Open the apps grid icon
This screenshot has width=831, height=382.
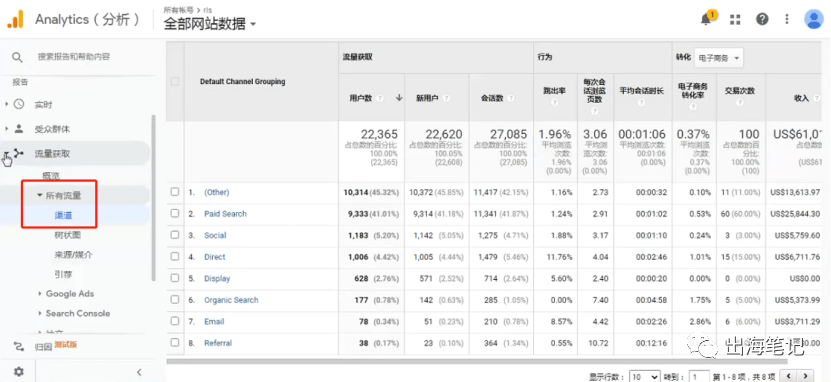click(x=735, y=20)
